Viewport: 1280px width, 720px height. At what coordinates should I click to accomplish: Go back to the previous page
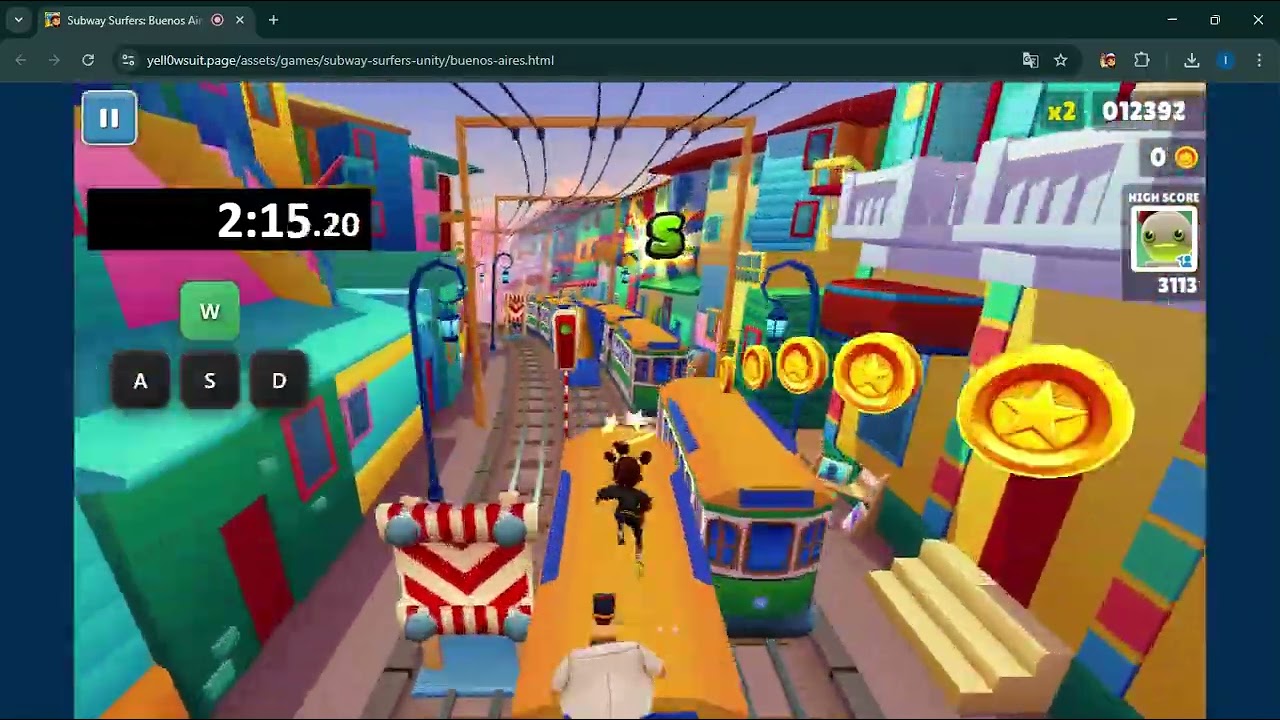21,60
